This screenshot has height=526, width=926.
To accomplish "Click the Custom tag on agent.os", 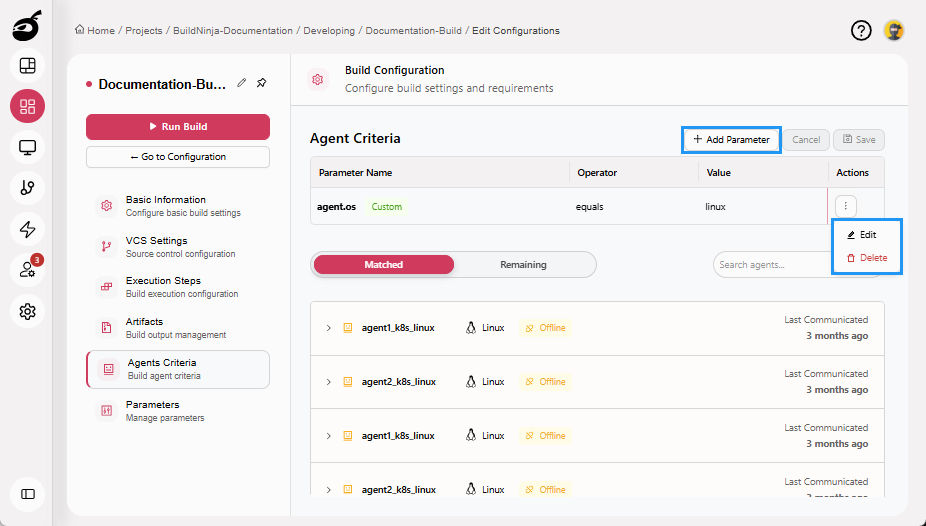I will 386,207.
